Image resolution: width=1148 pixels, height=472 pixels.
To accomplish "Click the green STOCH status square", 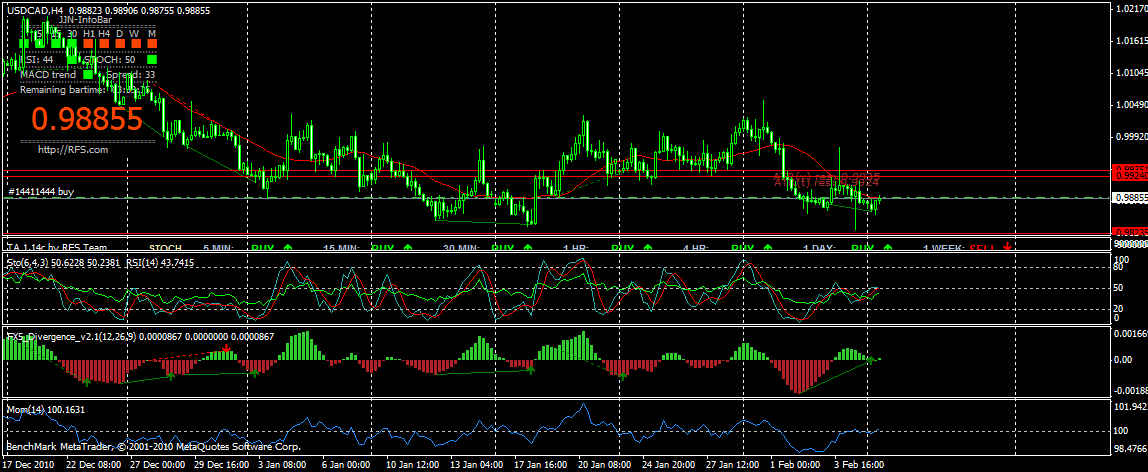I will tap(152, 59).
